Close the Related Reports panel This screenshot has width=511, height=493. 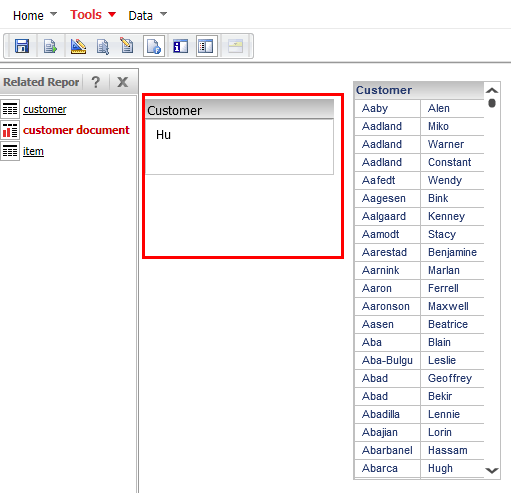(x=123, y=82)
